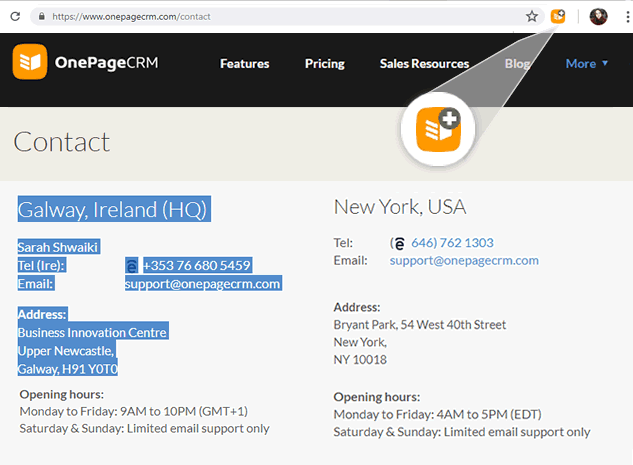The image size is (633, 465).
Task: Click the phone icon beside New York number
Action: tap(399, 243)
